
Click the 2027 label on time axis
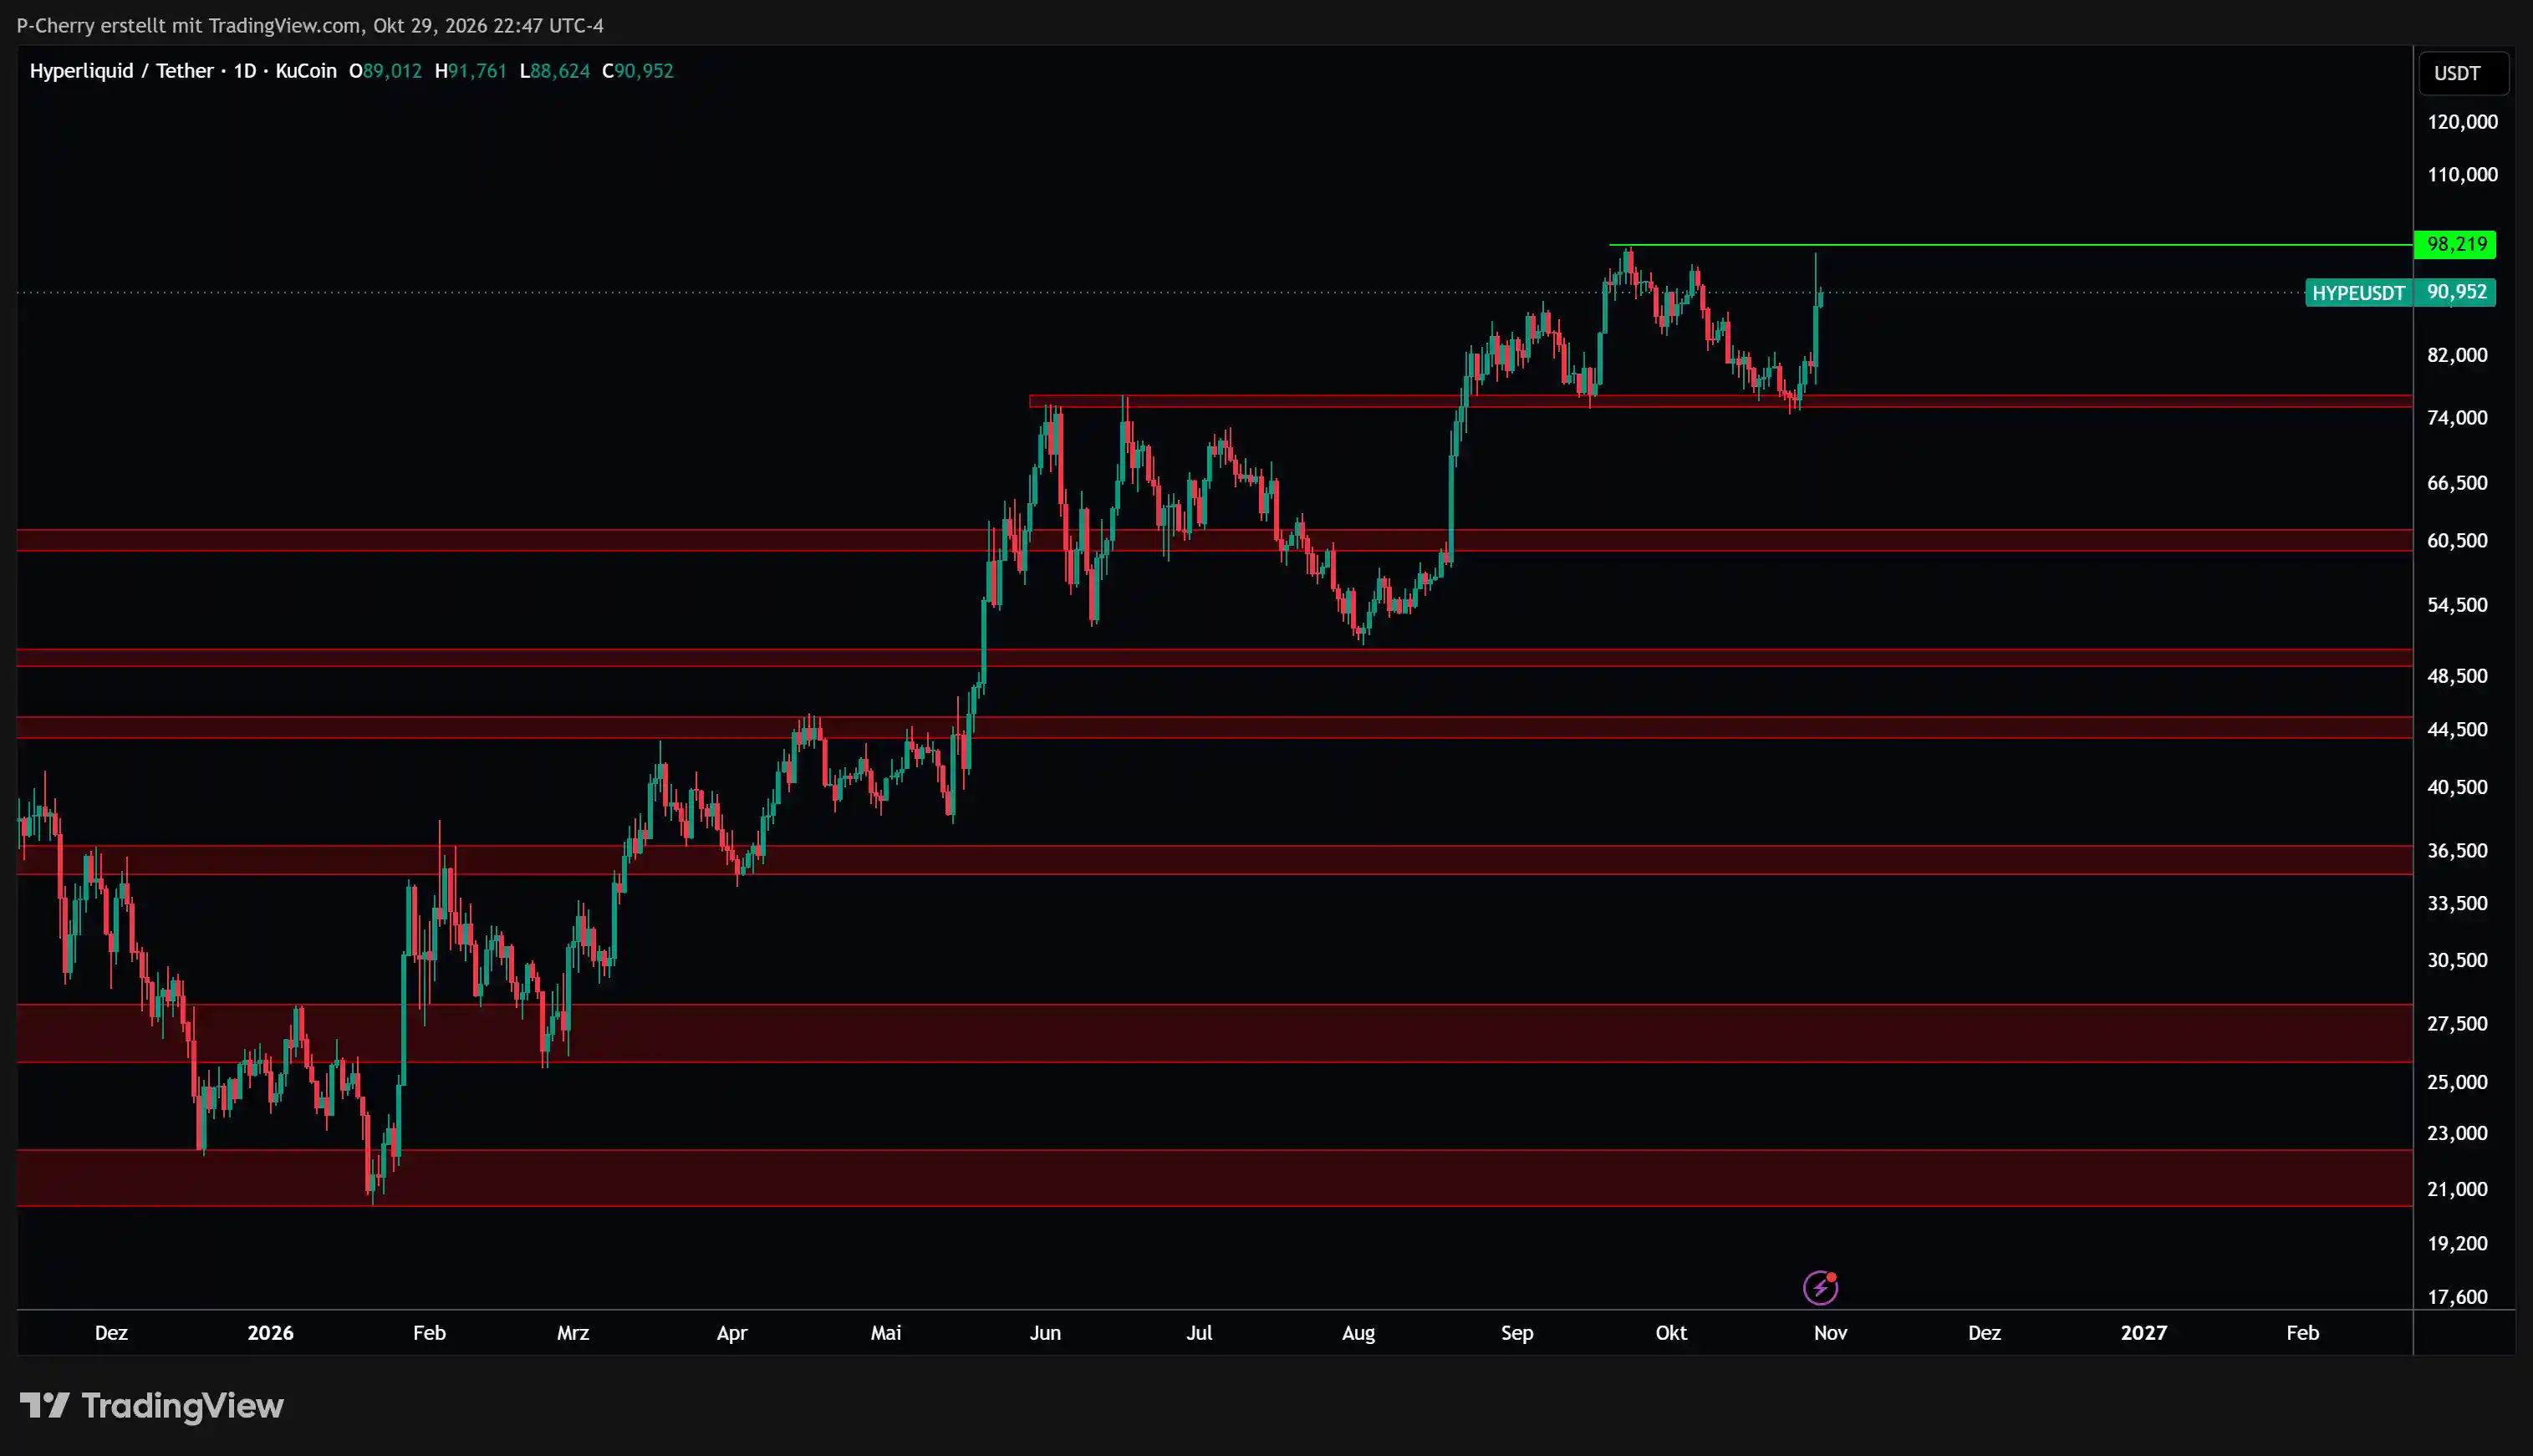[2143, 1333]
